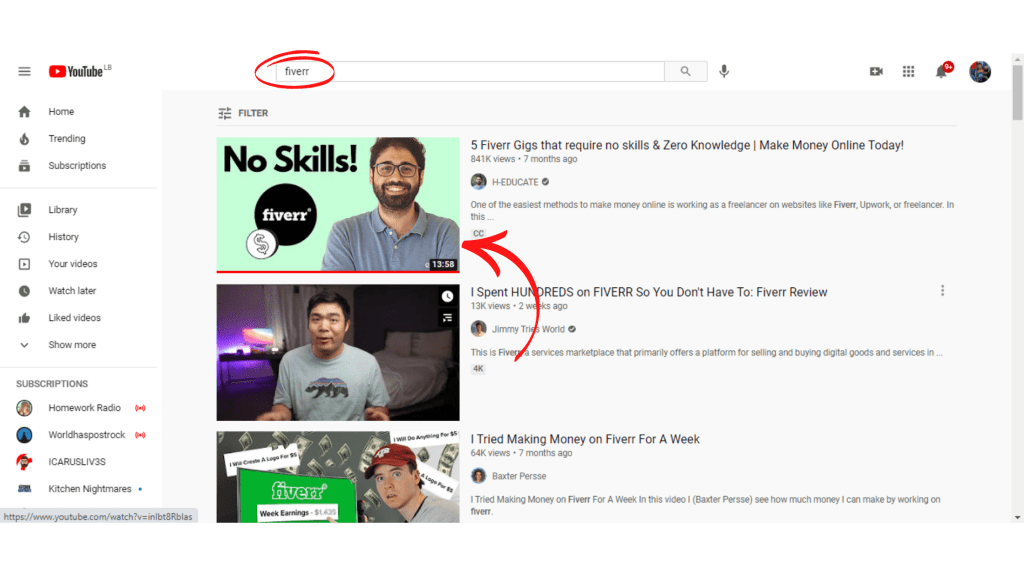The height and width of the screenshot is (576, 1024).
Task: Add Jimmy video to Watch later via clock overlay
Action: (447, 296)
